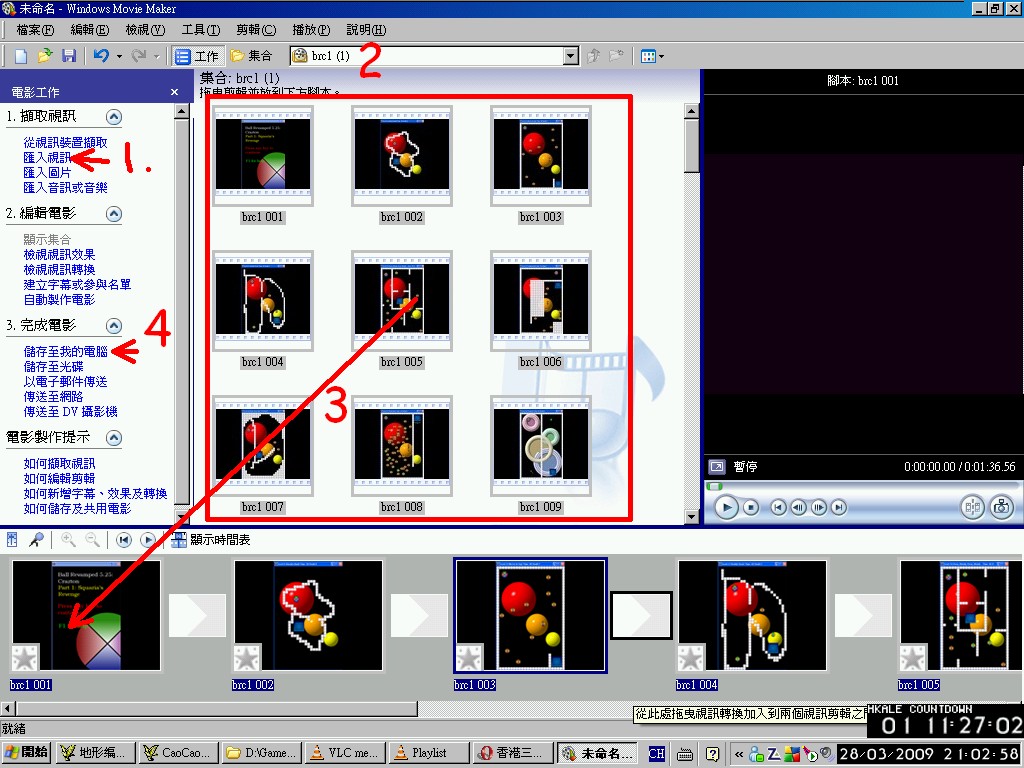Click the Rewind Storyboard icon

(x=124, y=540)
